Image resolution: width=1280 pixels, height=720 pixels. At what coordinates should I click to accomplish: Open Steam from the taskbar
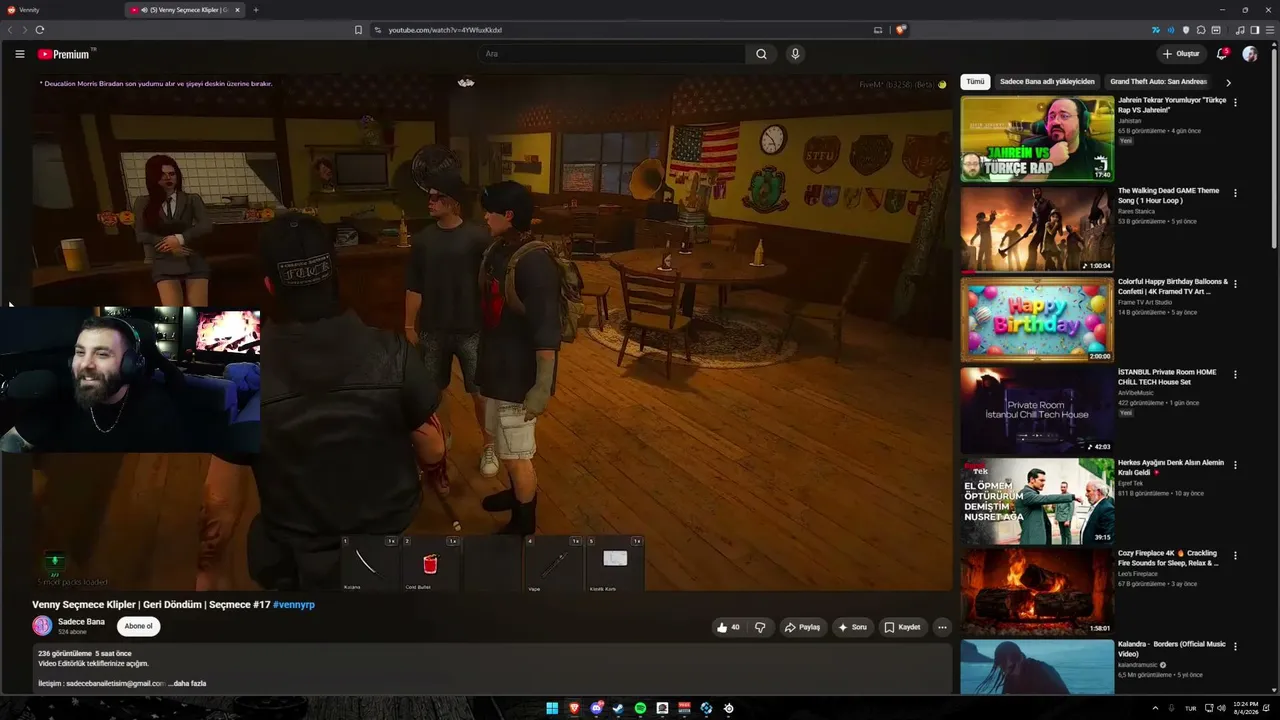[618, 708]
